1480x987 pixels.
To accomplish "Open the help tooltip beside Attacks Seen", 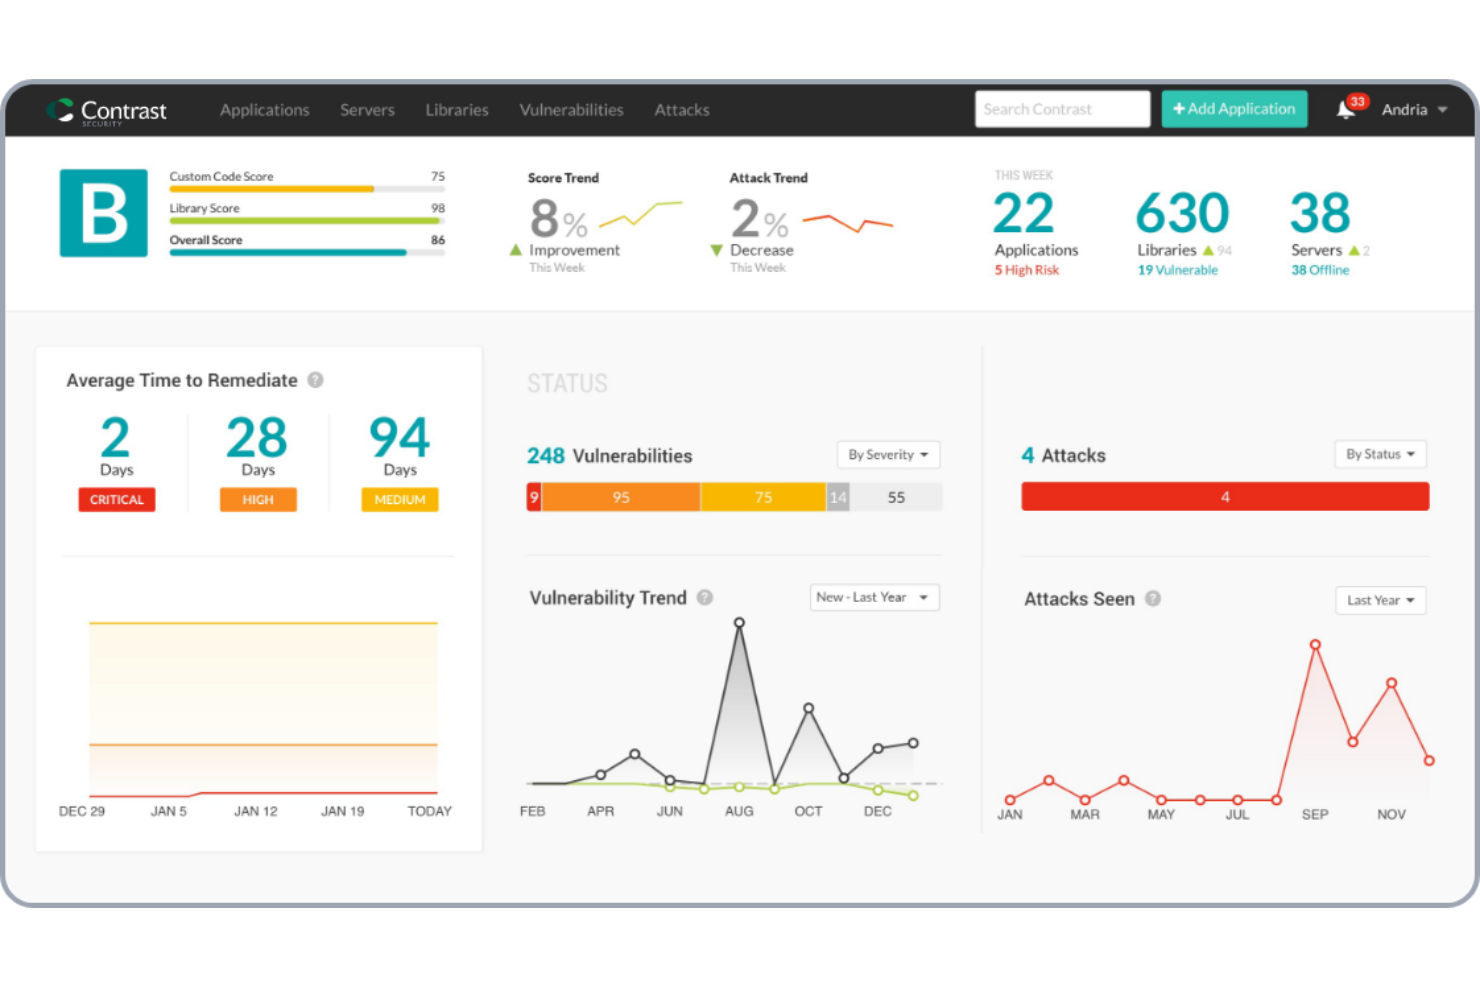I will pos(1153,599).
